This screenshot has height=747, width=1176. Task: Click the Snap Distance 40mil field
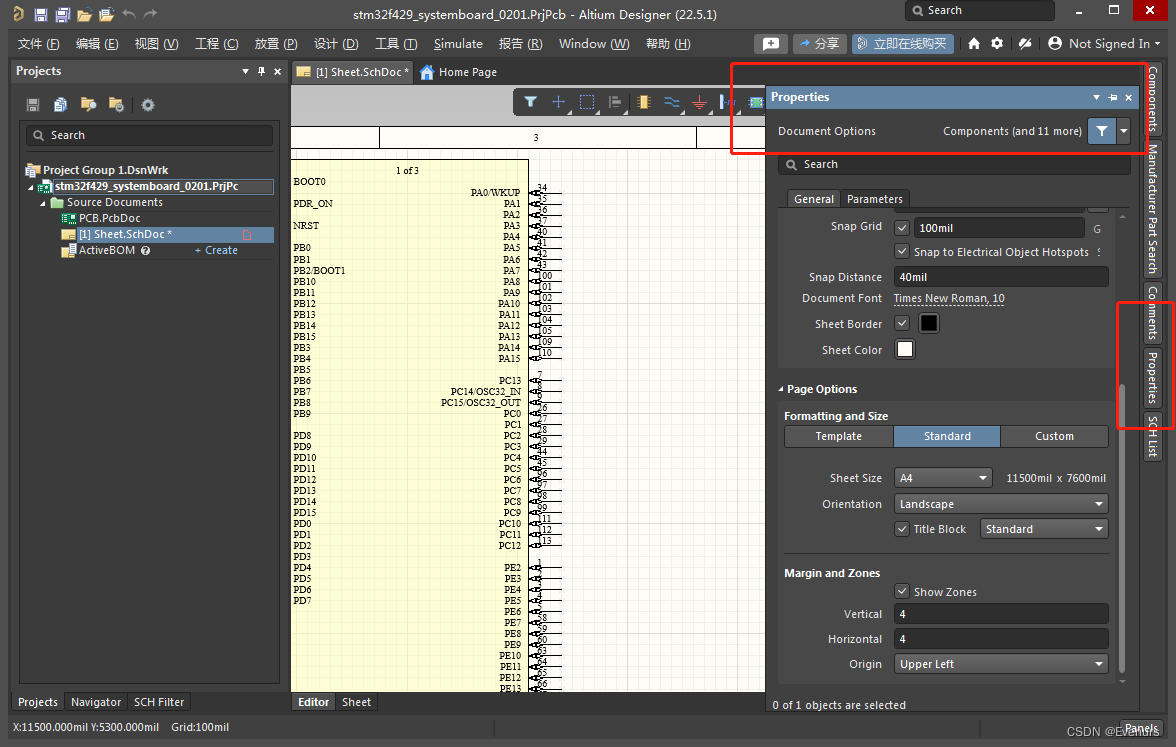(1000, 277)
